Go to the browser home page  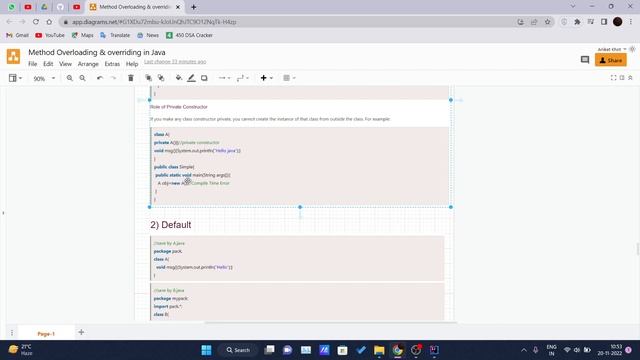pos(49,22)
